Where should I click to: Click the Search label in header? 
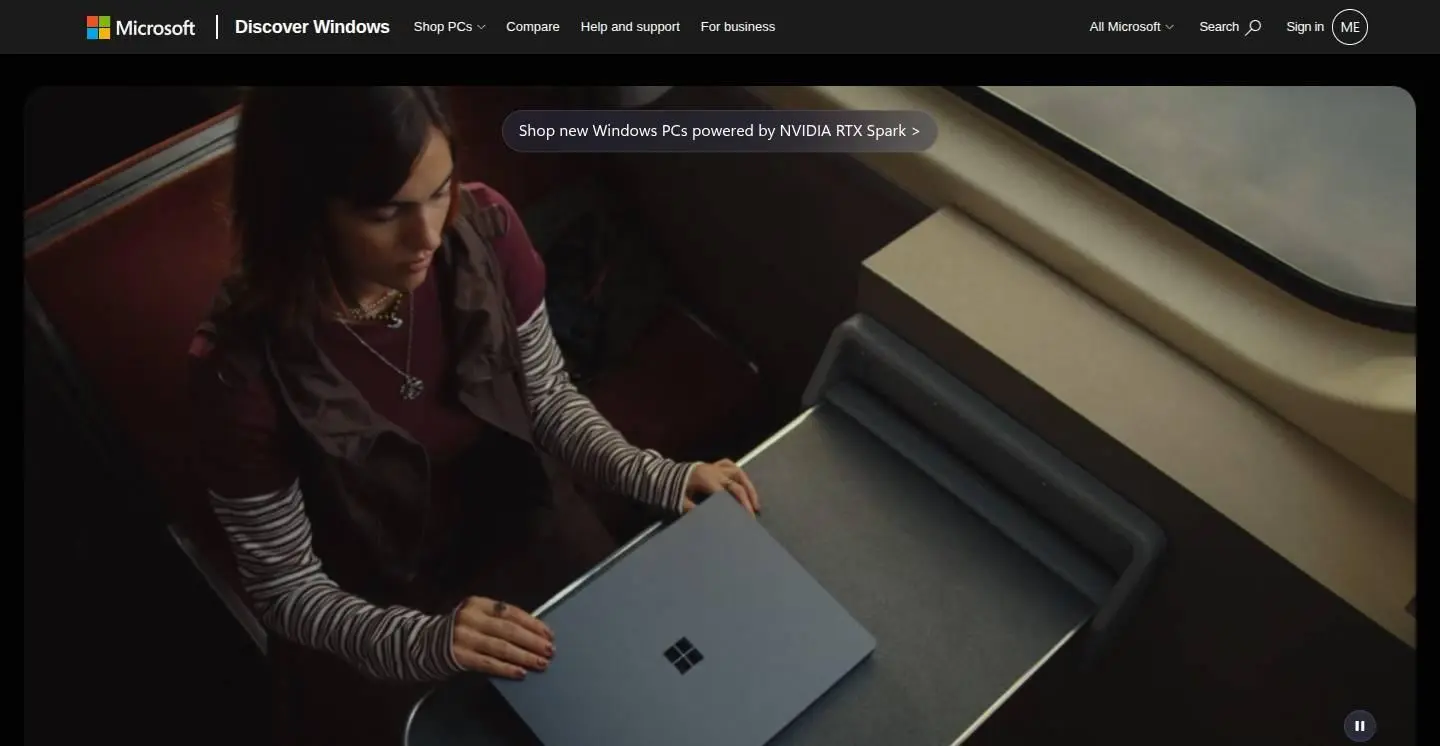pyautogui.click(x=1219, y=27)
